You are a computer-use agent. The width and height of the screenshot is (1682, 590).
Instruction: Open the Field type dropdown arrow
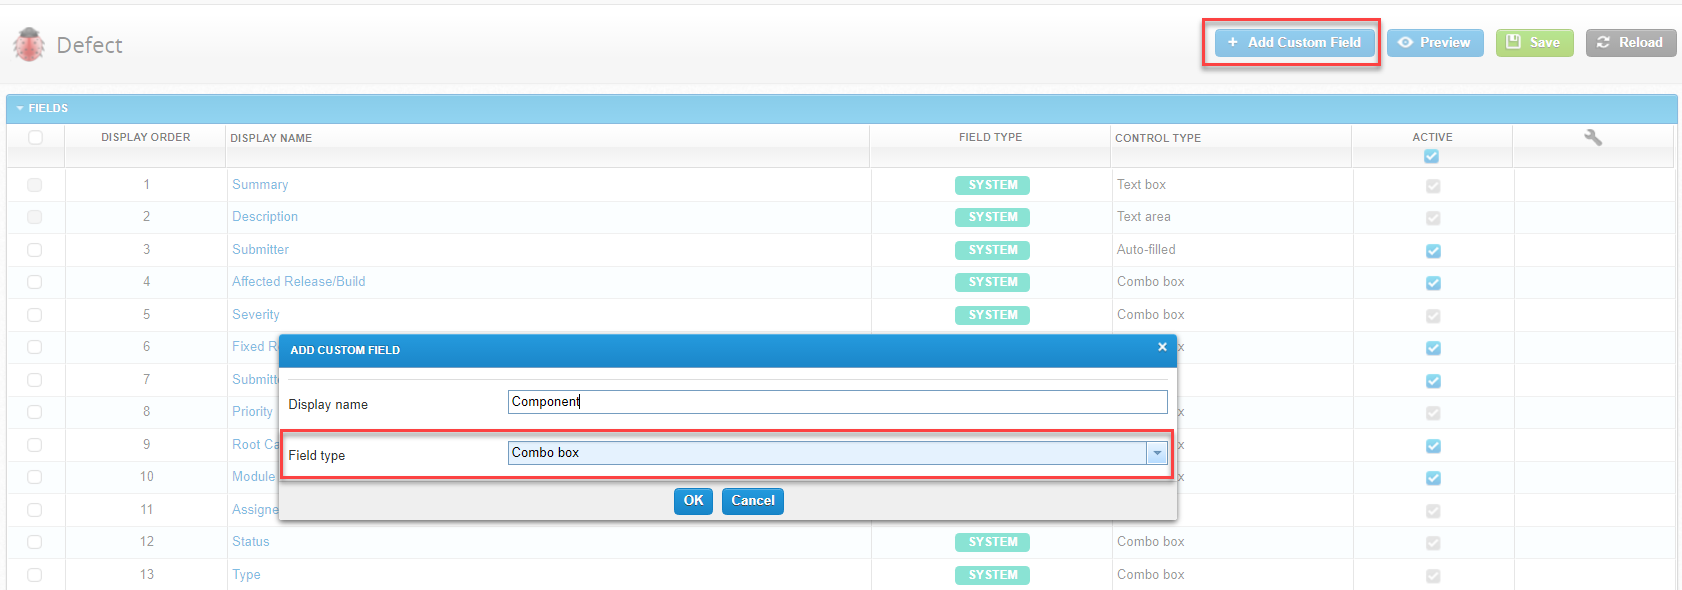(x=1157, y=453)
